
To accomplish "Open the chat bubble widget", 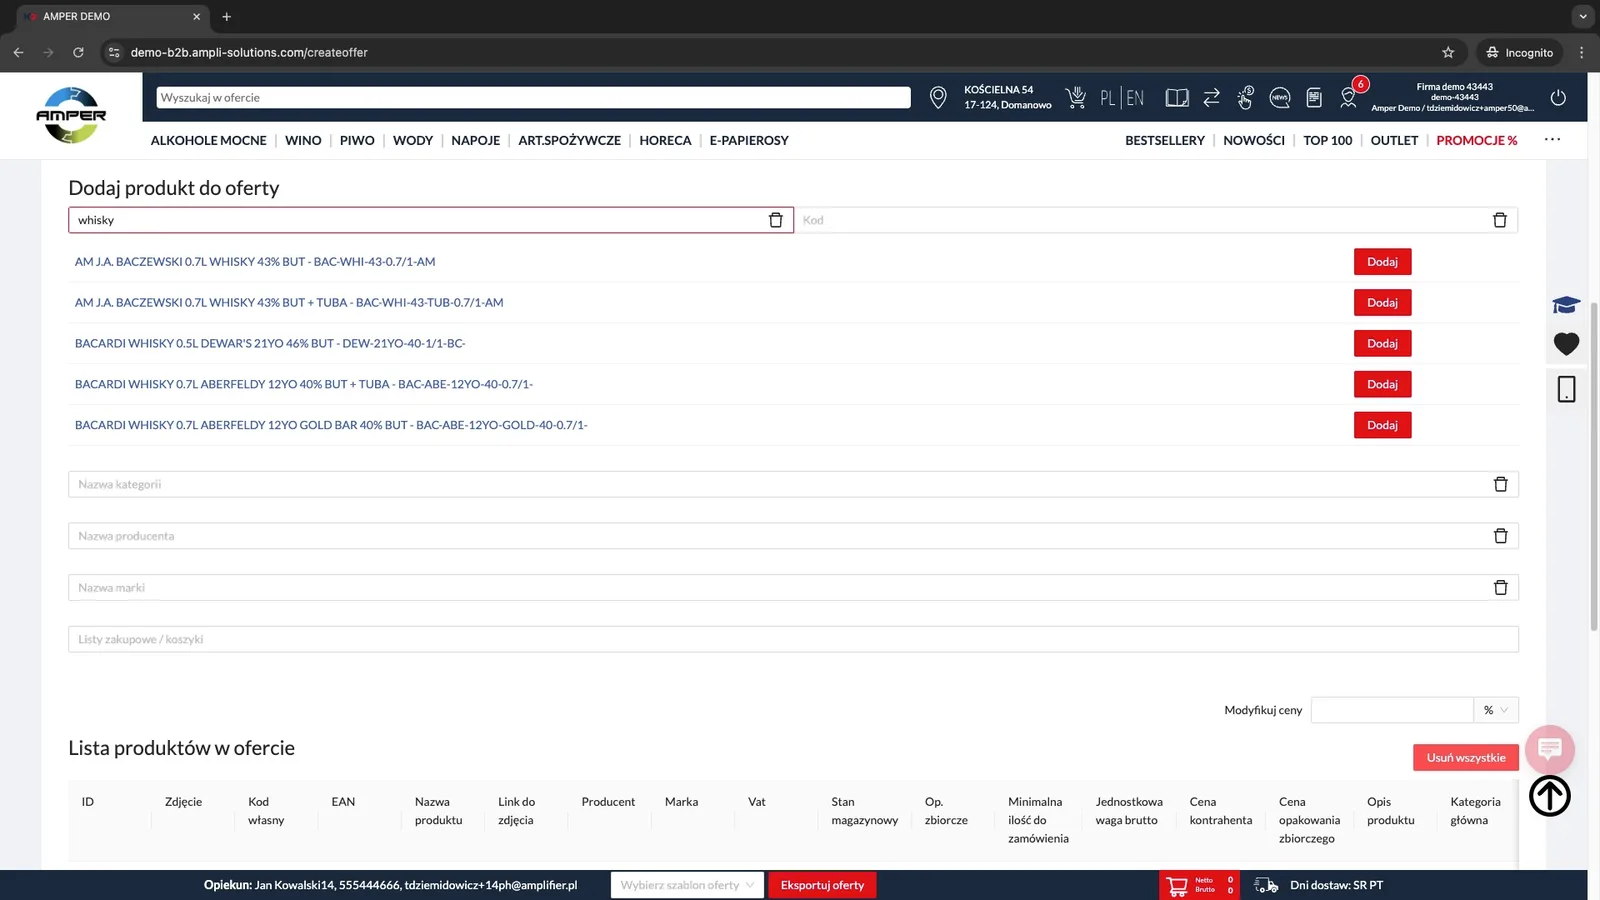I will click(x=1550, y=749).
